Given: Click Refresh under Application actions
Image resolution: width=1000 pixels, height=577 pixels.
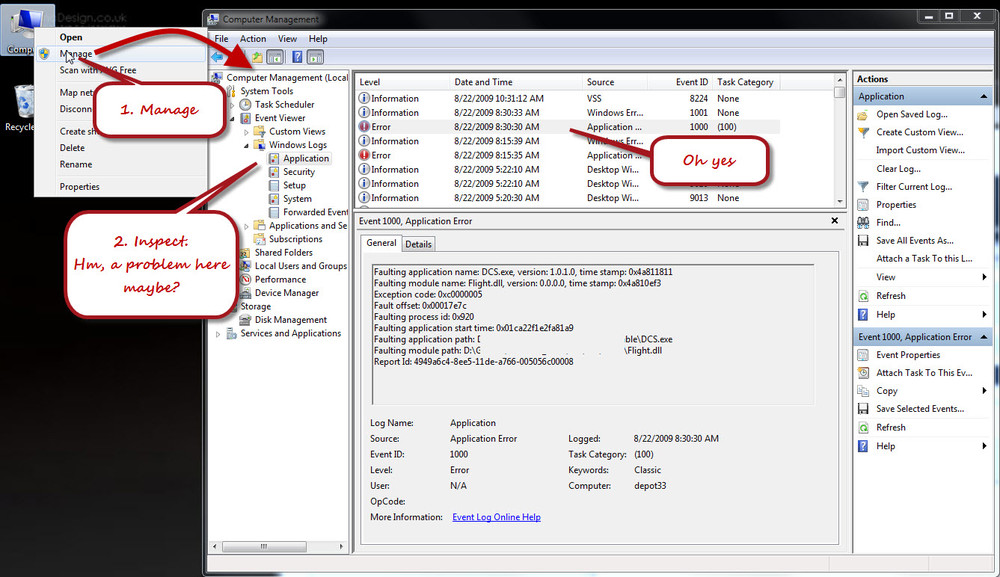Looking at the screenshot, I should pos(890,295).
